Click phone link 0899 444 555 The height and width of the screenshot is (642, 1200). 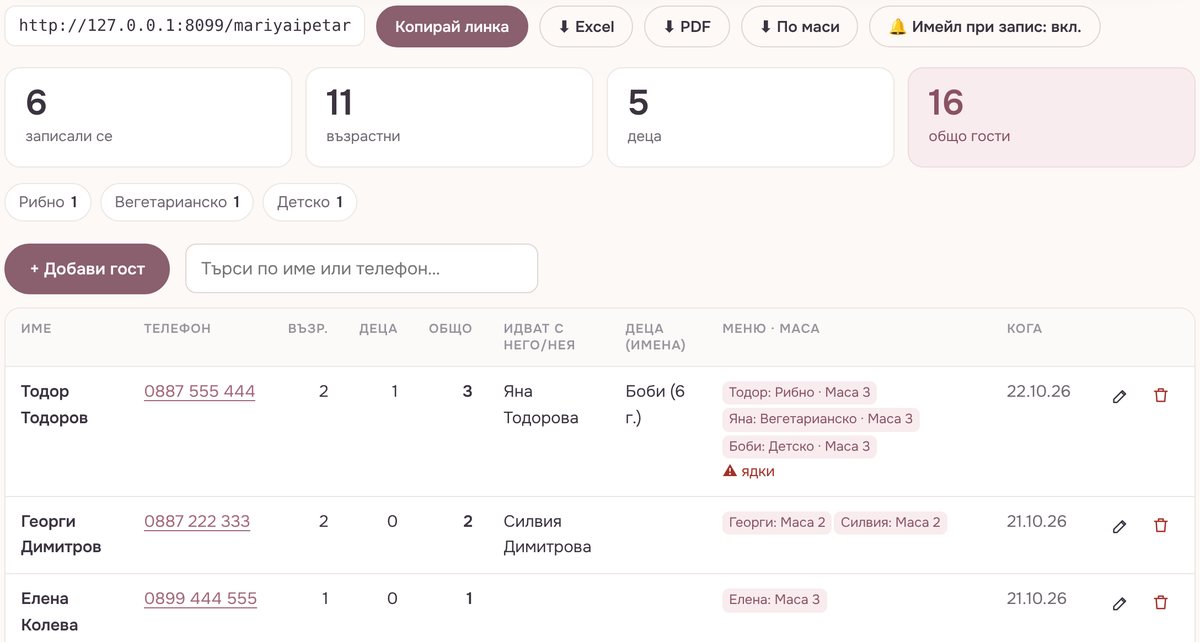[x=200, y=599]
